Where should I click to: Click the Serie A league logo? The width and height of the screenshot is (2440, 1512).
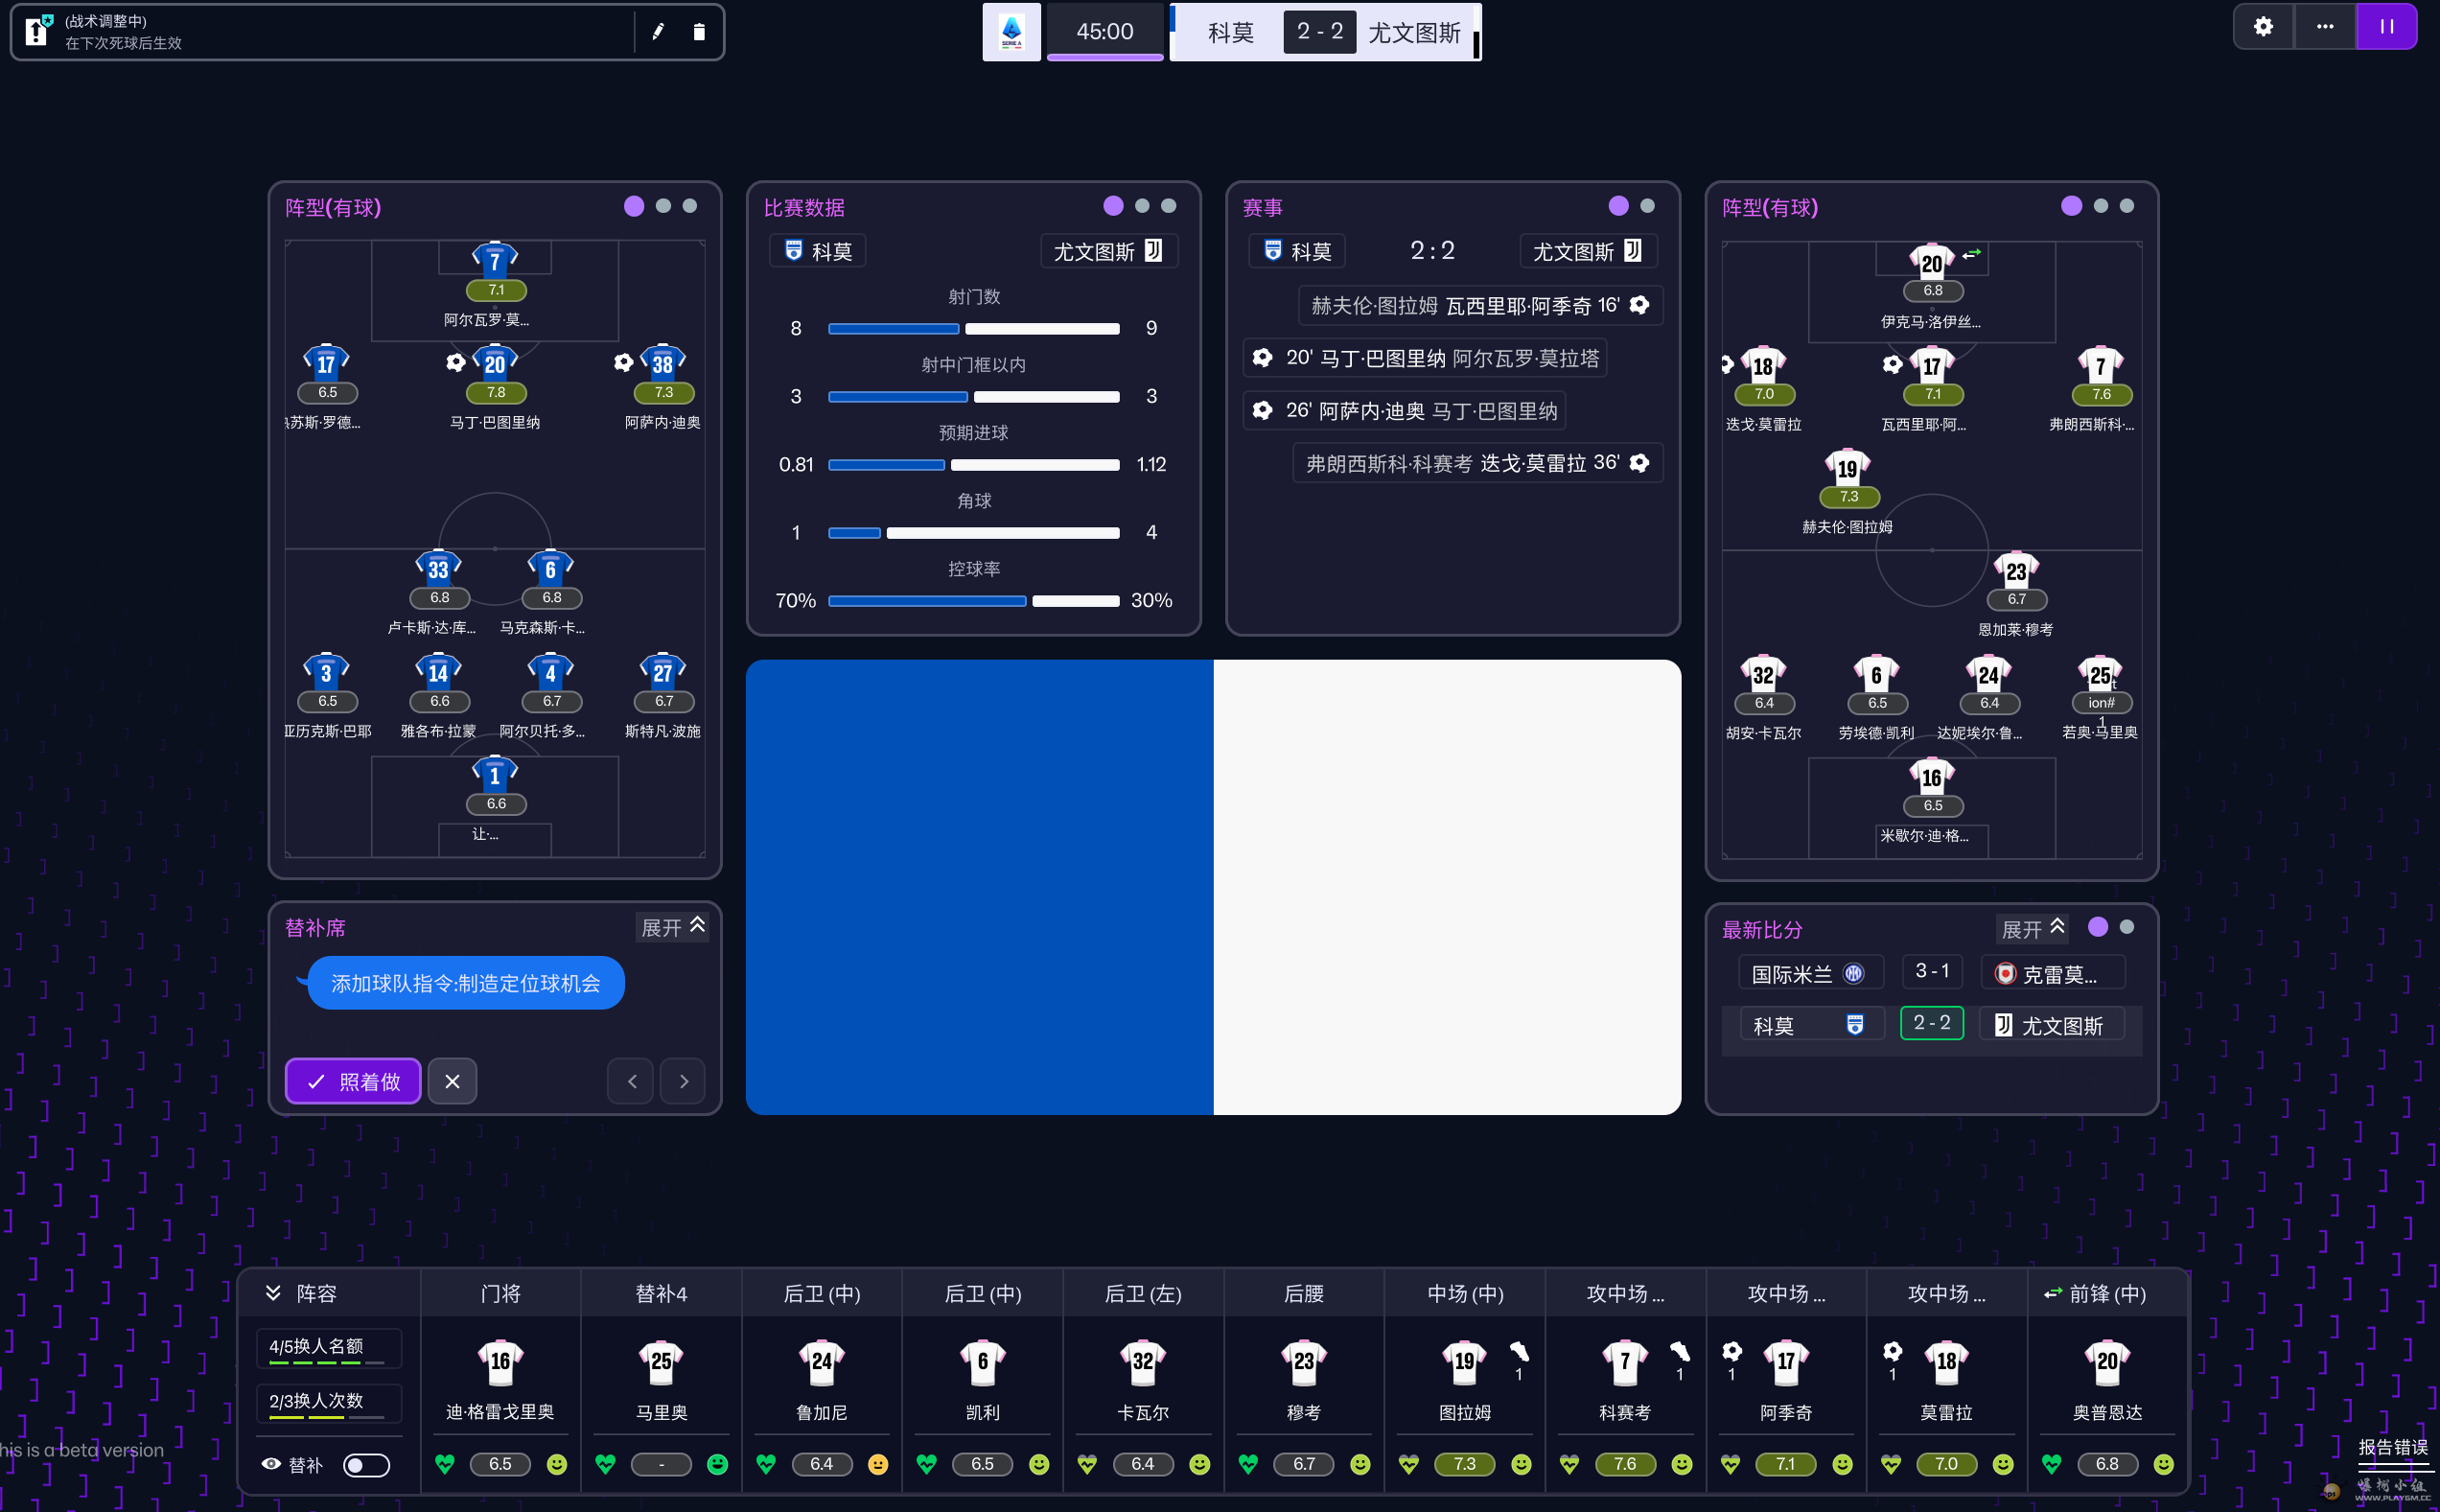tap(1011, 32)
